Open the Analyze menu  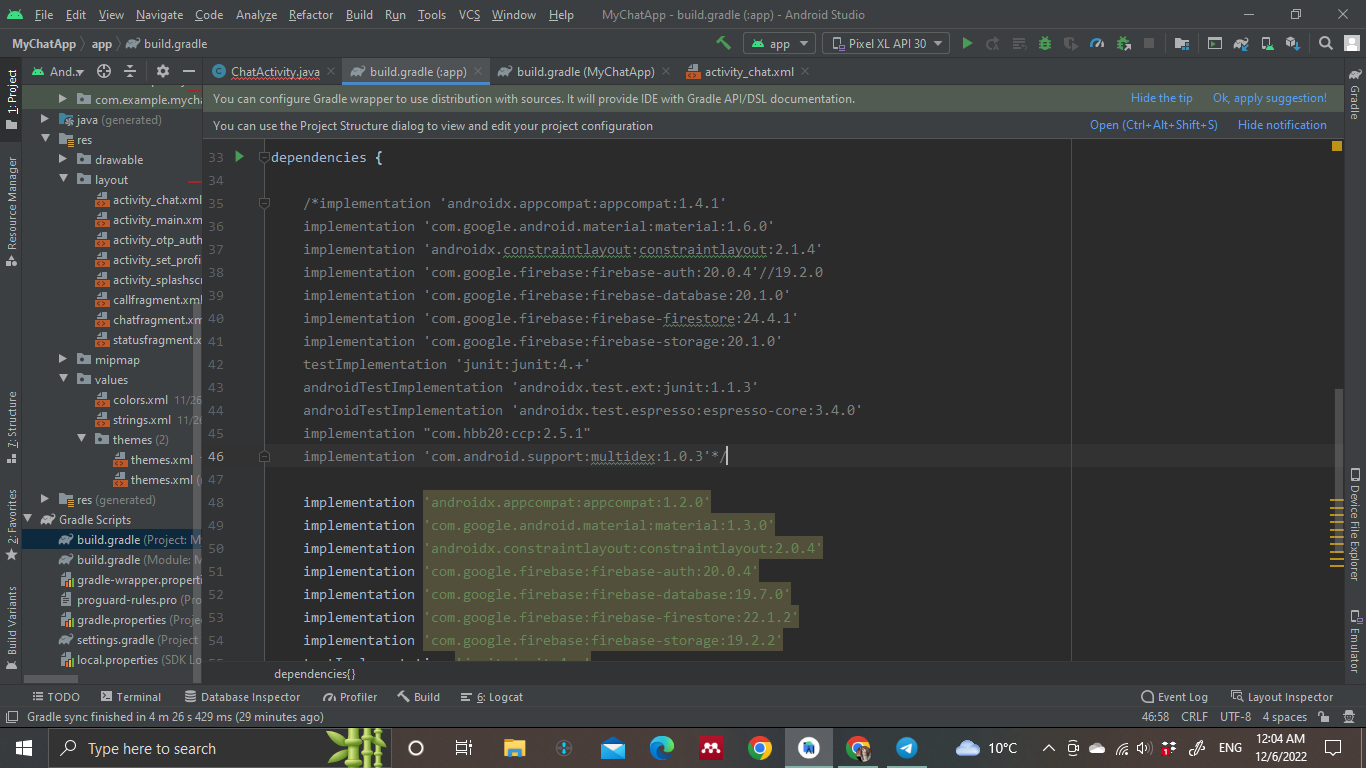(x=256, y=15)
